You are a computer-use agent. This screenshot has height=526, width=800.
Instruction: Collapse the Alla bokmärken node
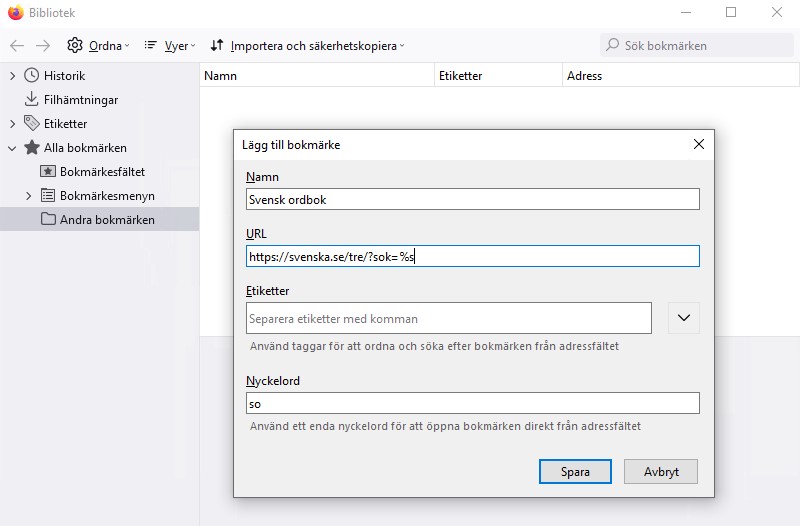[x=13, y=148]
